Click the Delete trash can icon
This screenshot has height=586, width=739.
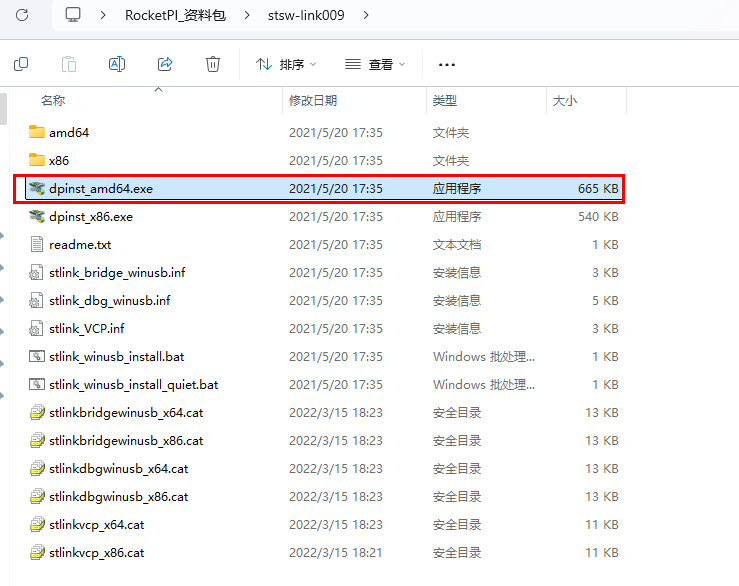click(213, 64)
